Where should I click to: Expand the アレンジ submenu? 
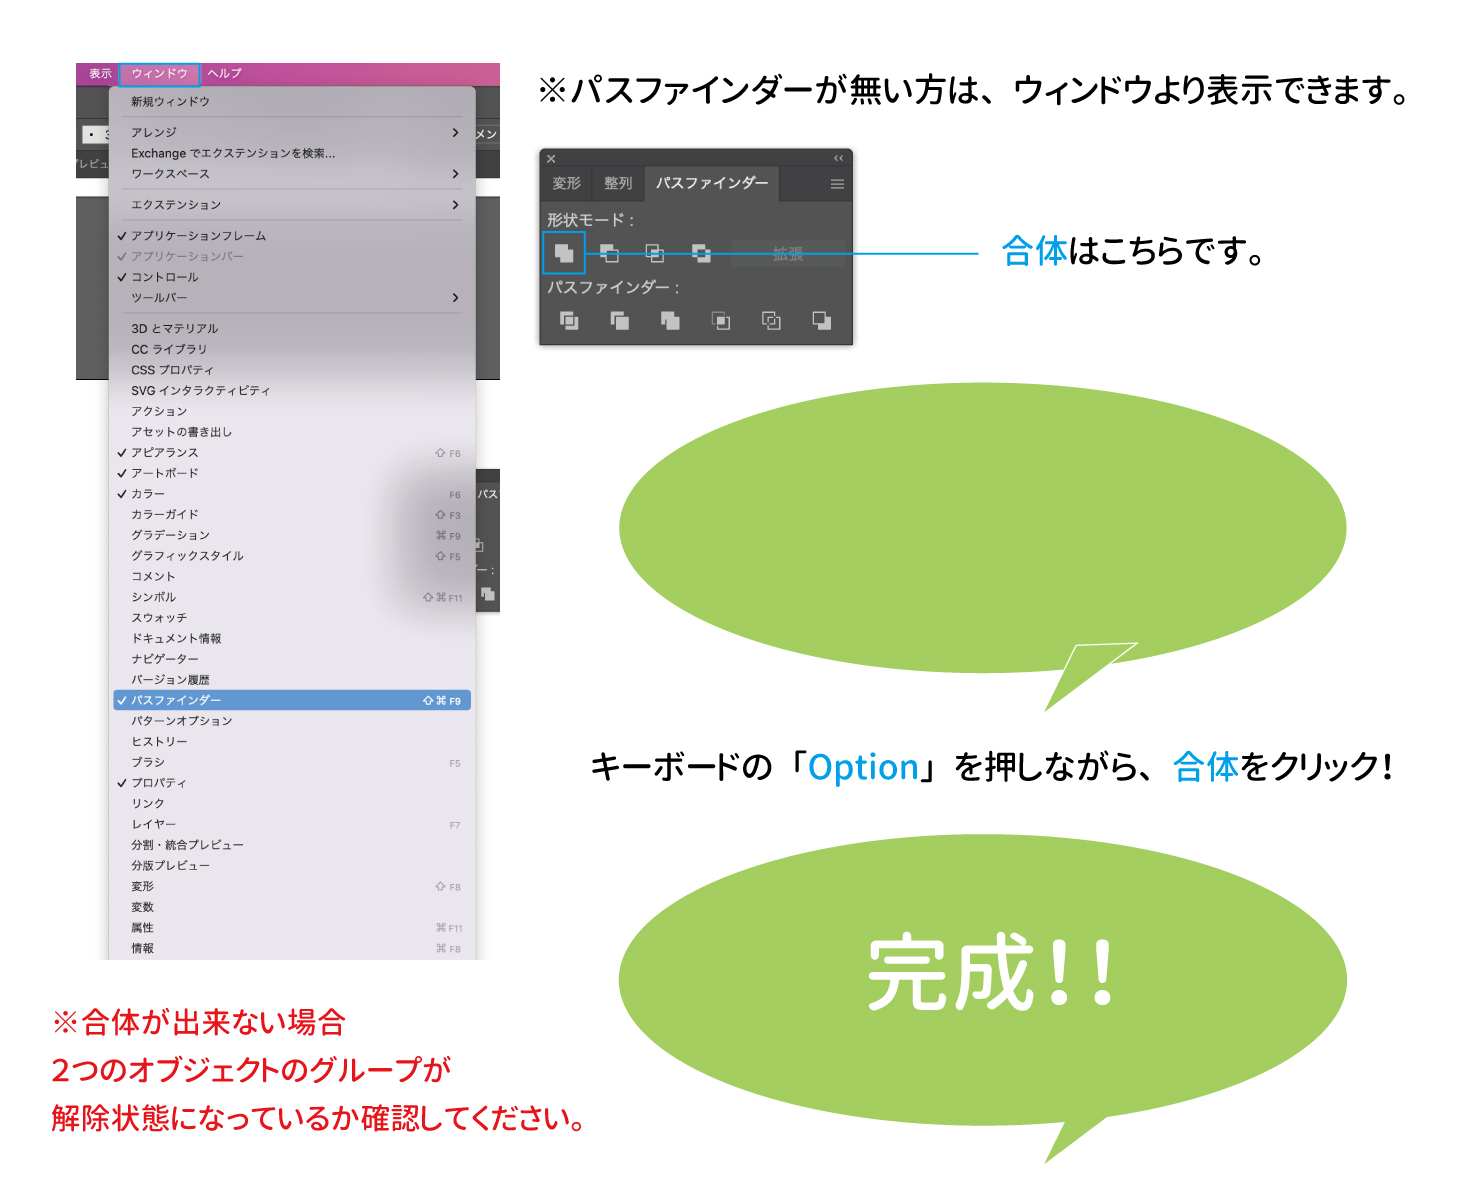(x=292, y=133)
